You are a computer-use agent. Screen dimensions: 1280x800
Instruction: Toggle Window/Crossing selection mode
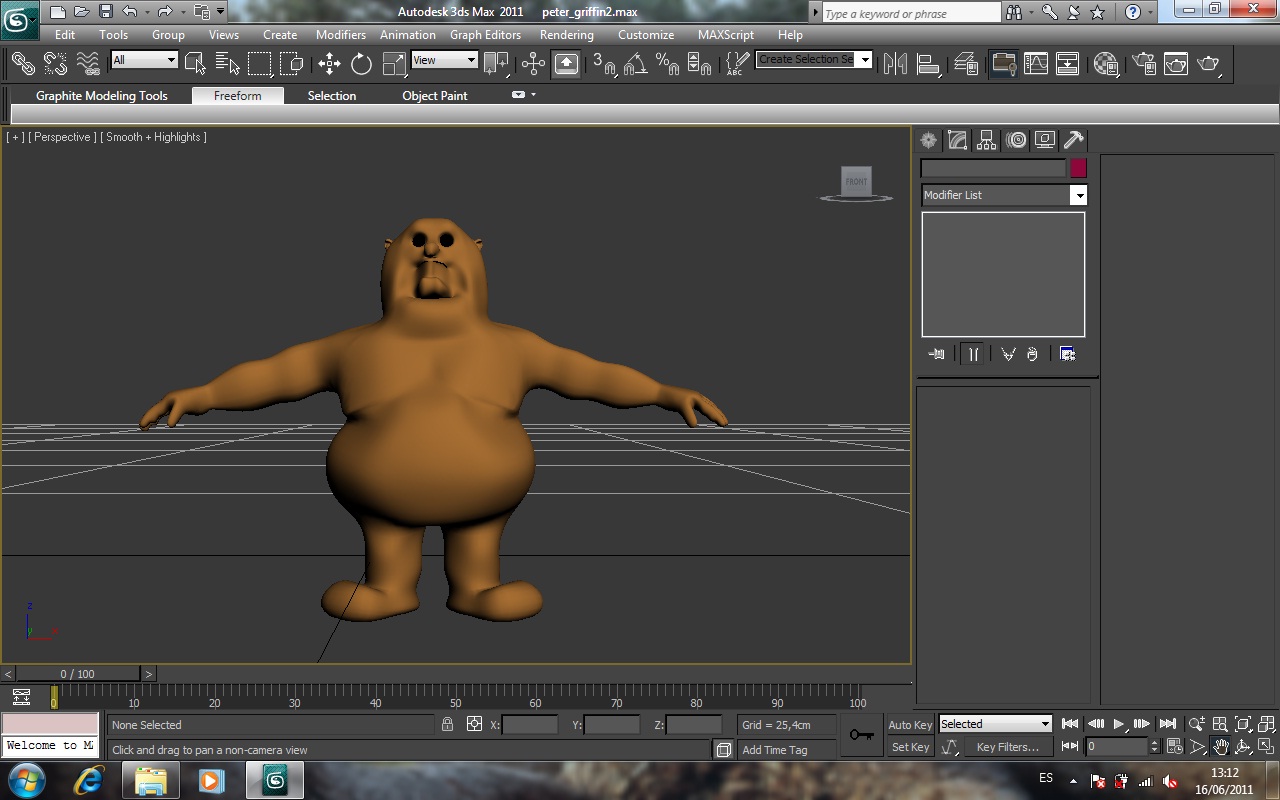coord(292,63)
